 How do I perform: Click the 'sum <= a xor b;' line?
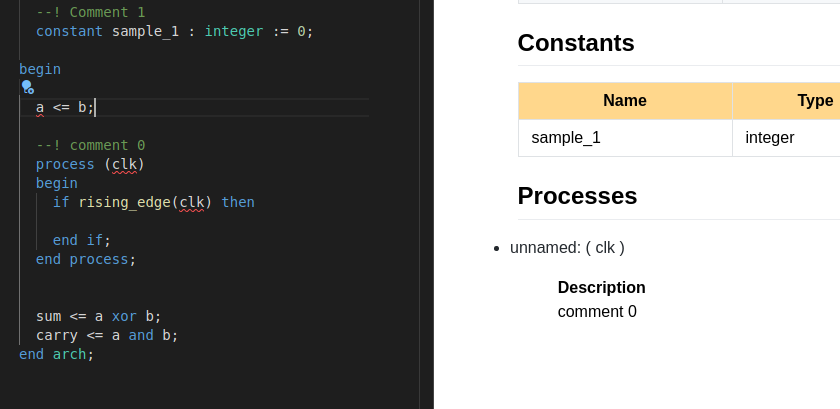click(x=98, y=316)
